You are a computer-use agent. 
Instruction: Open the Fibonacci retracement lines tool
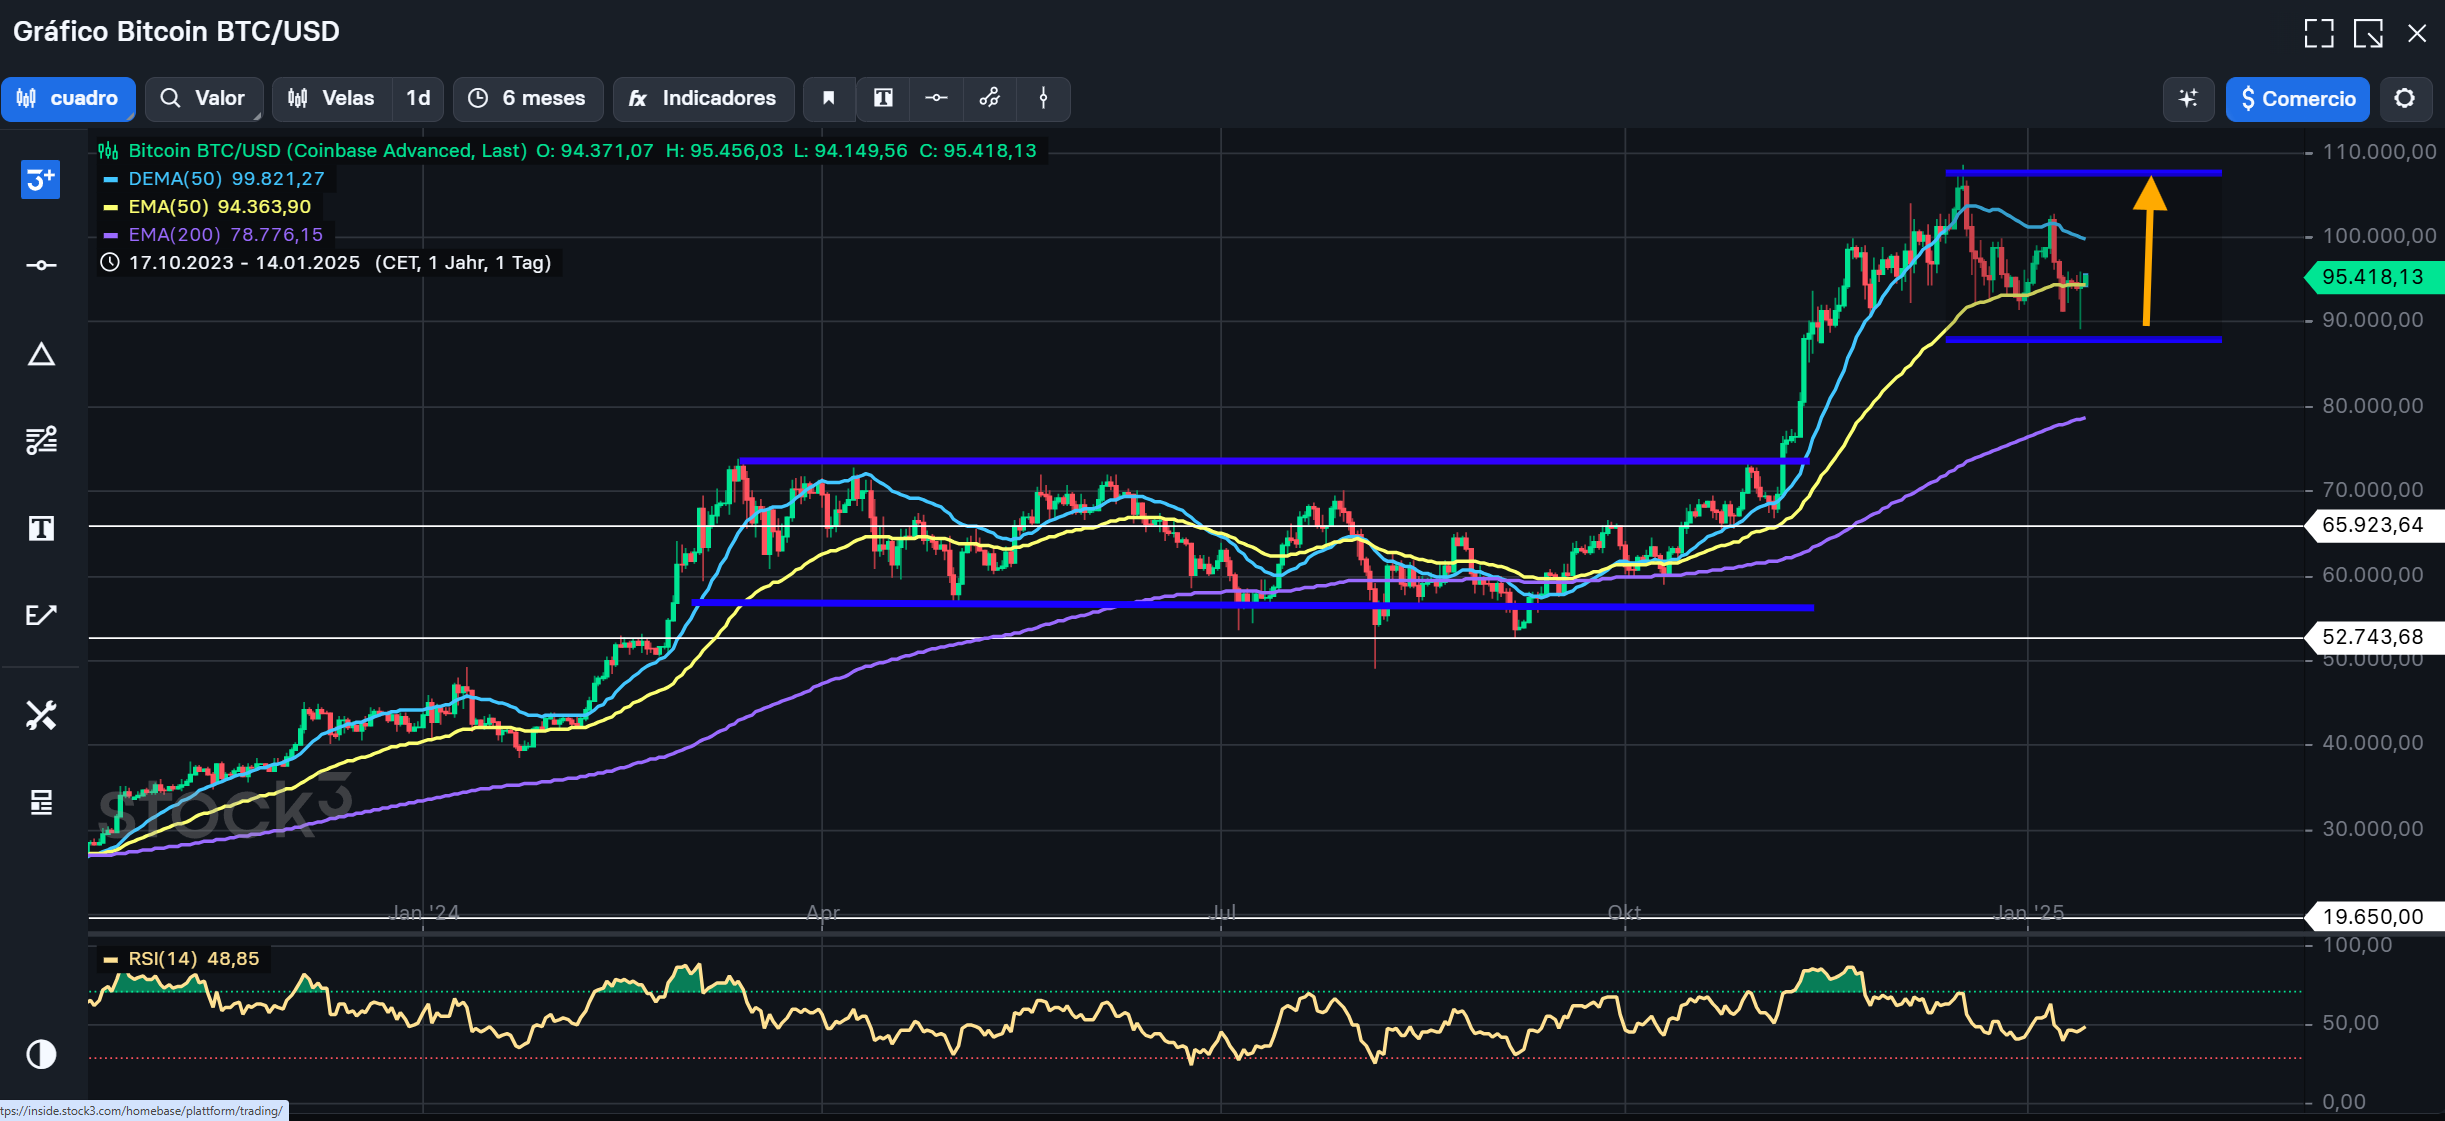[41, 440]
